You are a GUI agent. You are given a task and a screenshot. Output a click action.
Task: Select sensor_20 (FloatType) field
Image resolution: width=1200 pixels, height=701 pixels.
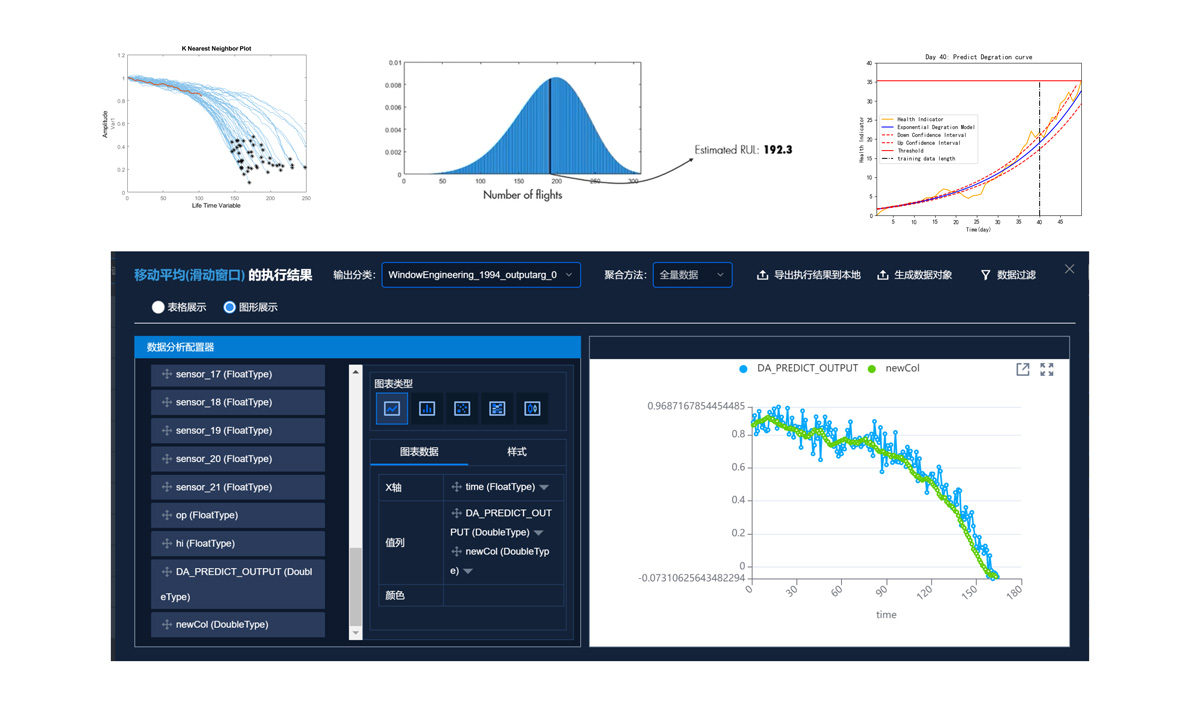pos(238,459)
